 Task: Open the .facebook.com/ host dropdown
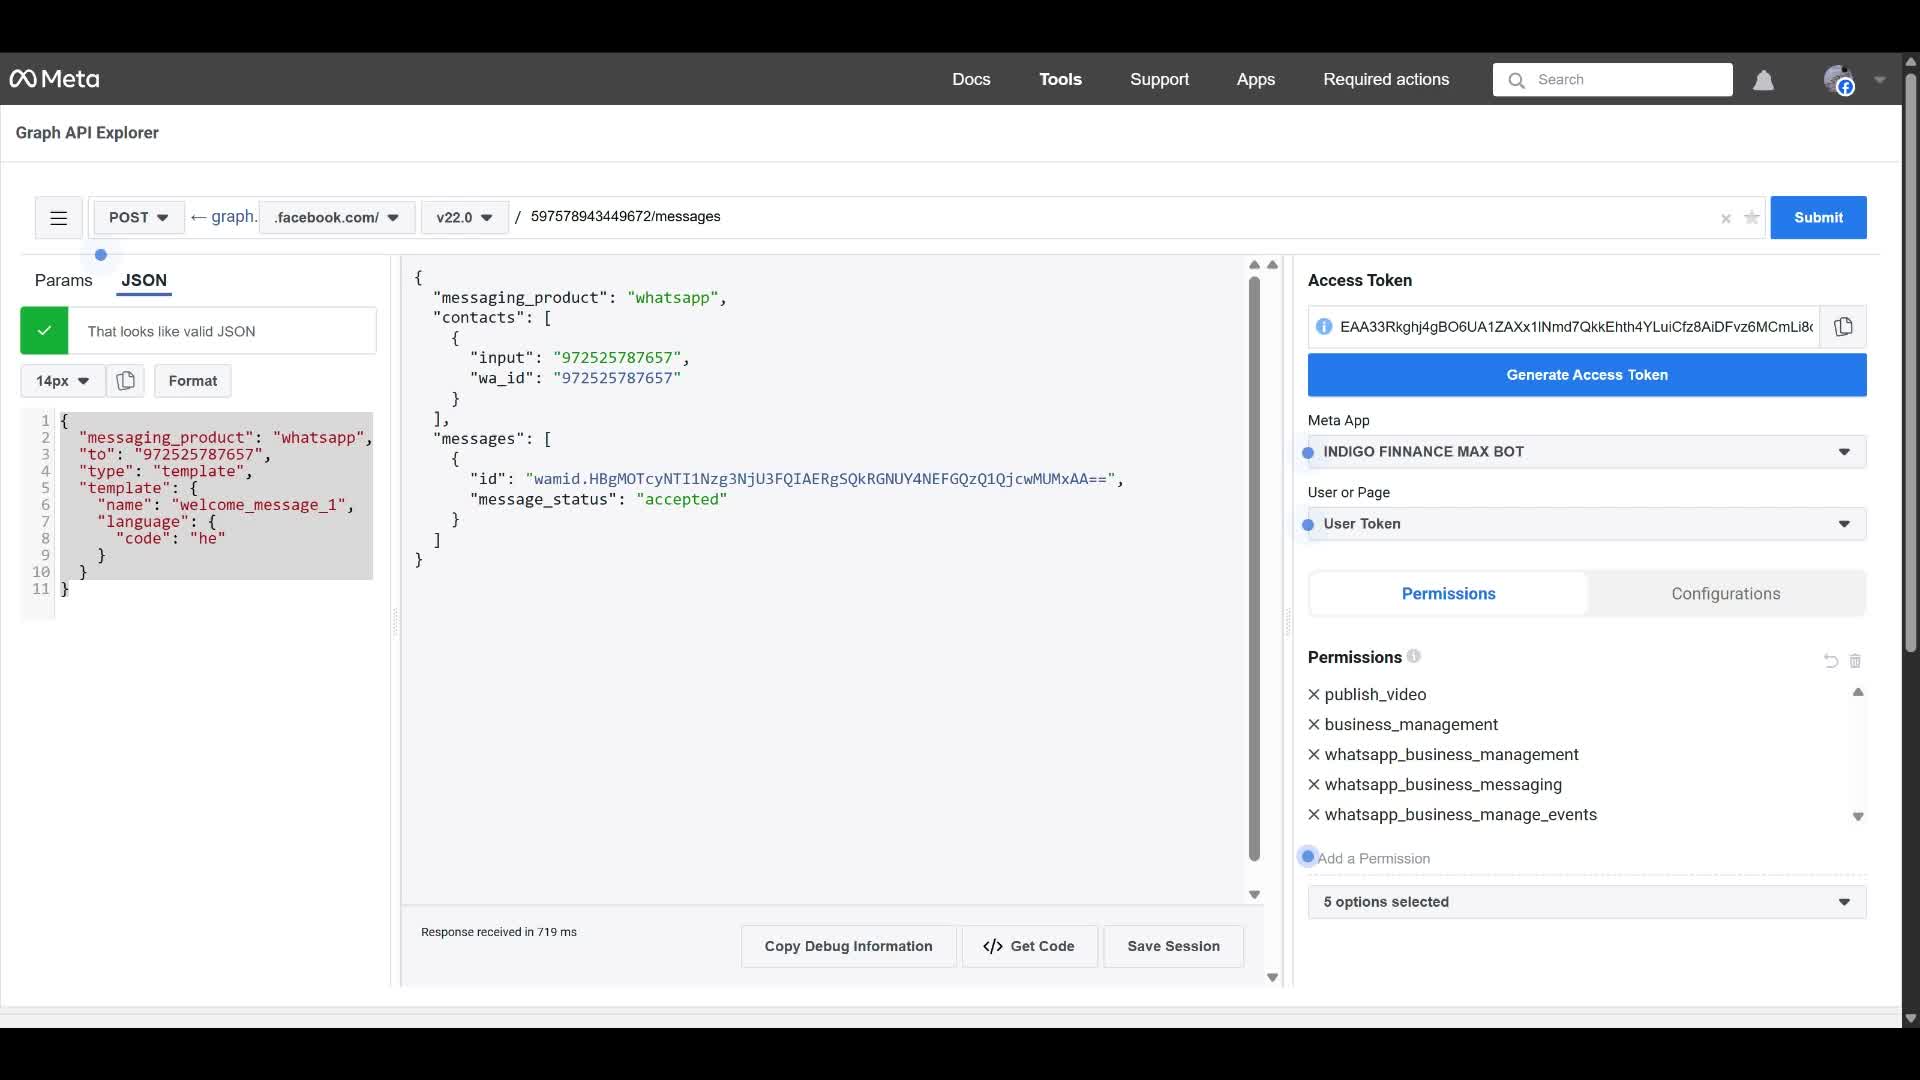click(x=337, y=218)
